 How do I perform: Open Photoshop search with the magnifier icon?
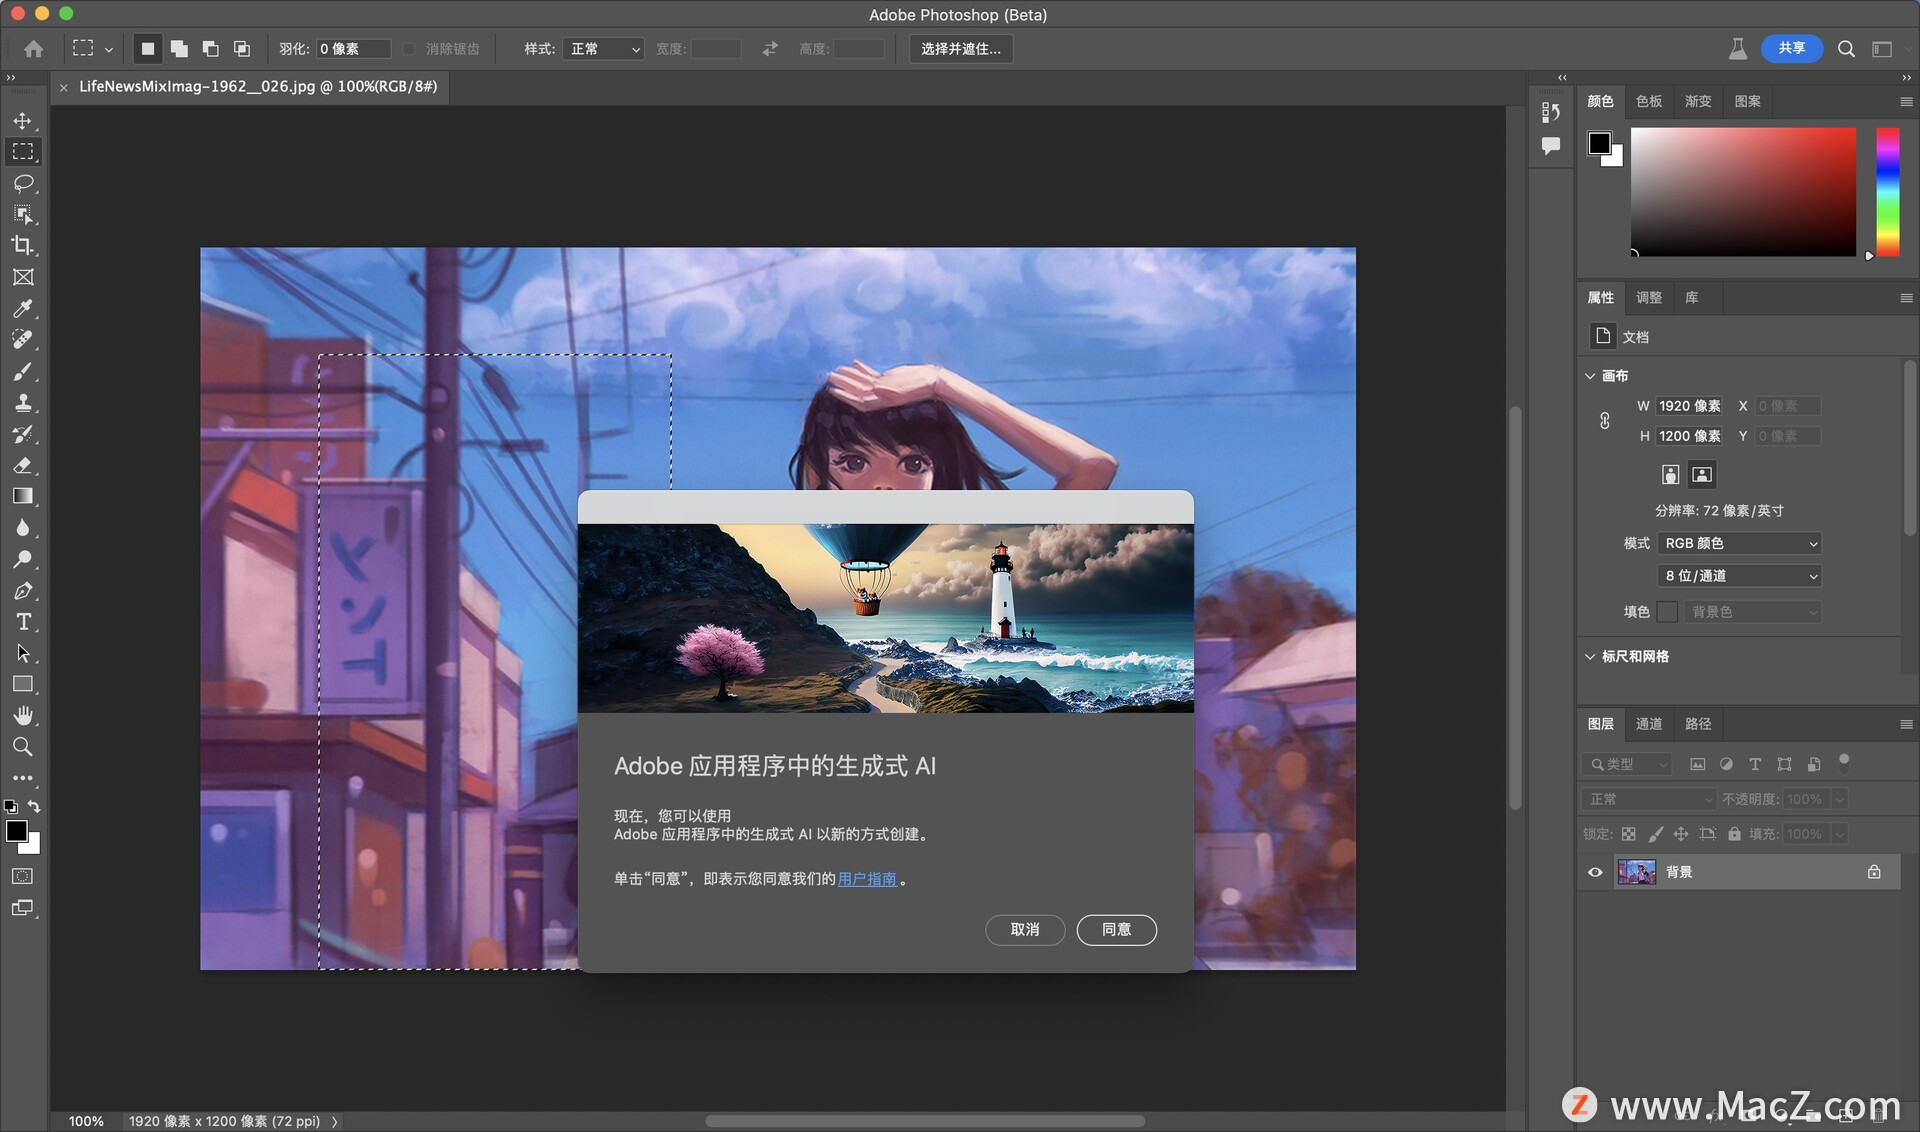1846,48
